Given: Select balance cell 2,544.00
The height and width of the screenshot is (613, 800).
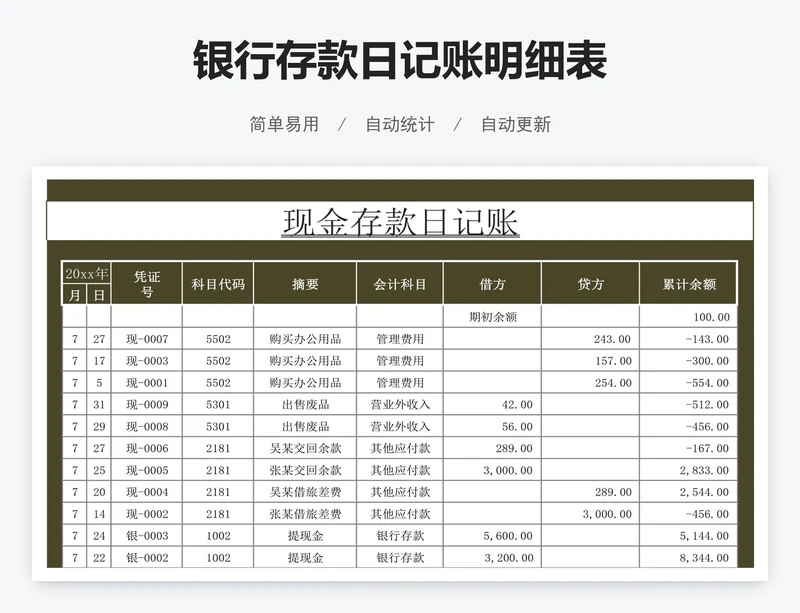Looking at the screenshot, I should click(x=688, y=492).
